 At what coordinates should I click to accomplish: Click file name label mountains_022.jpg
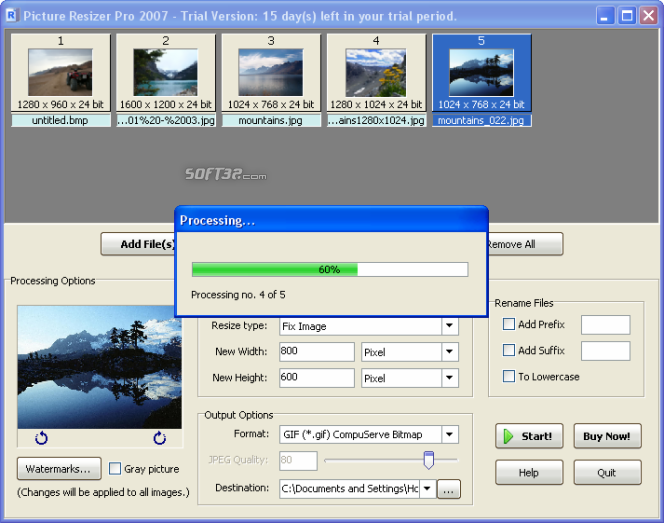[x=481, y=120]
